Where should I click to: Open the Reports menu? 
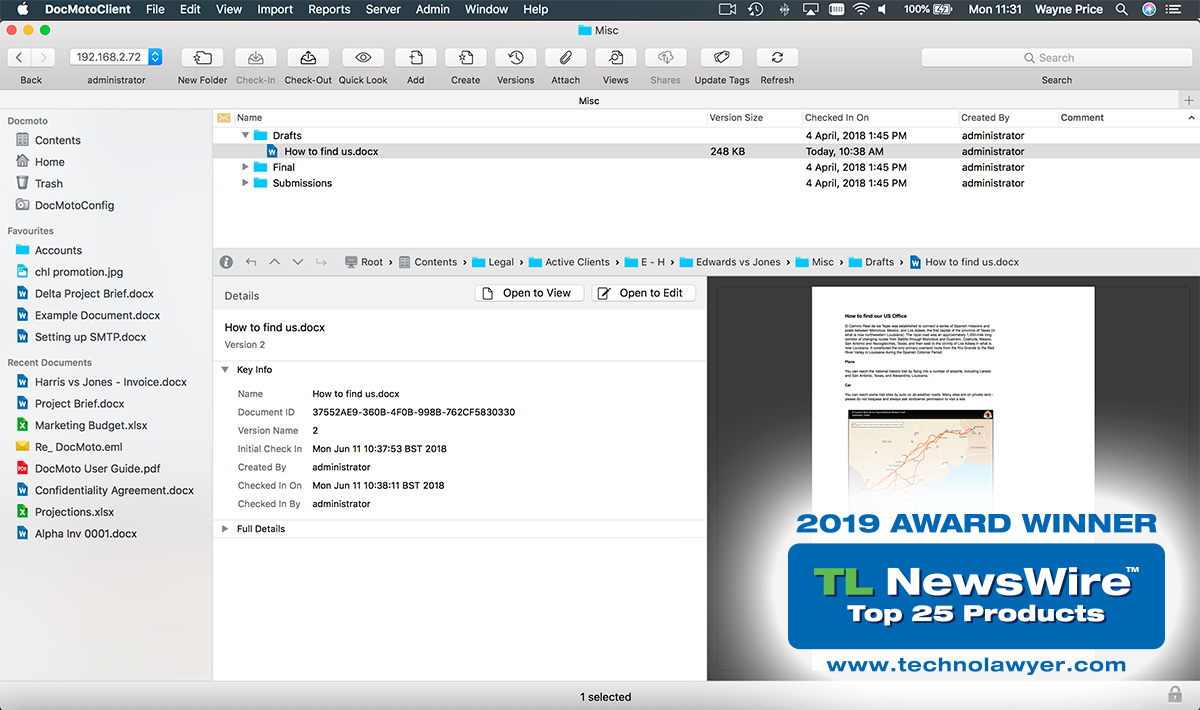click(329, 9)
